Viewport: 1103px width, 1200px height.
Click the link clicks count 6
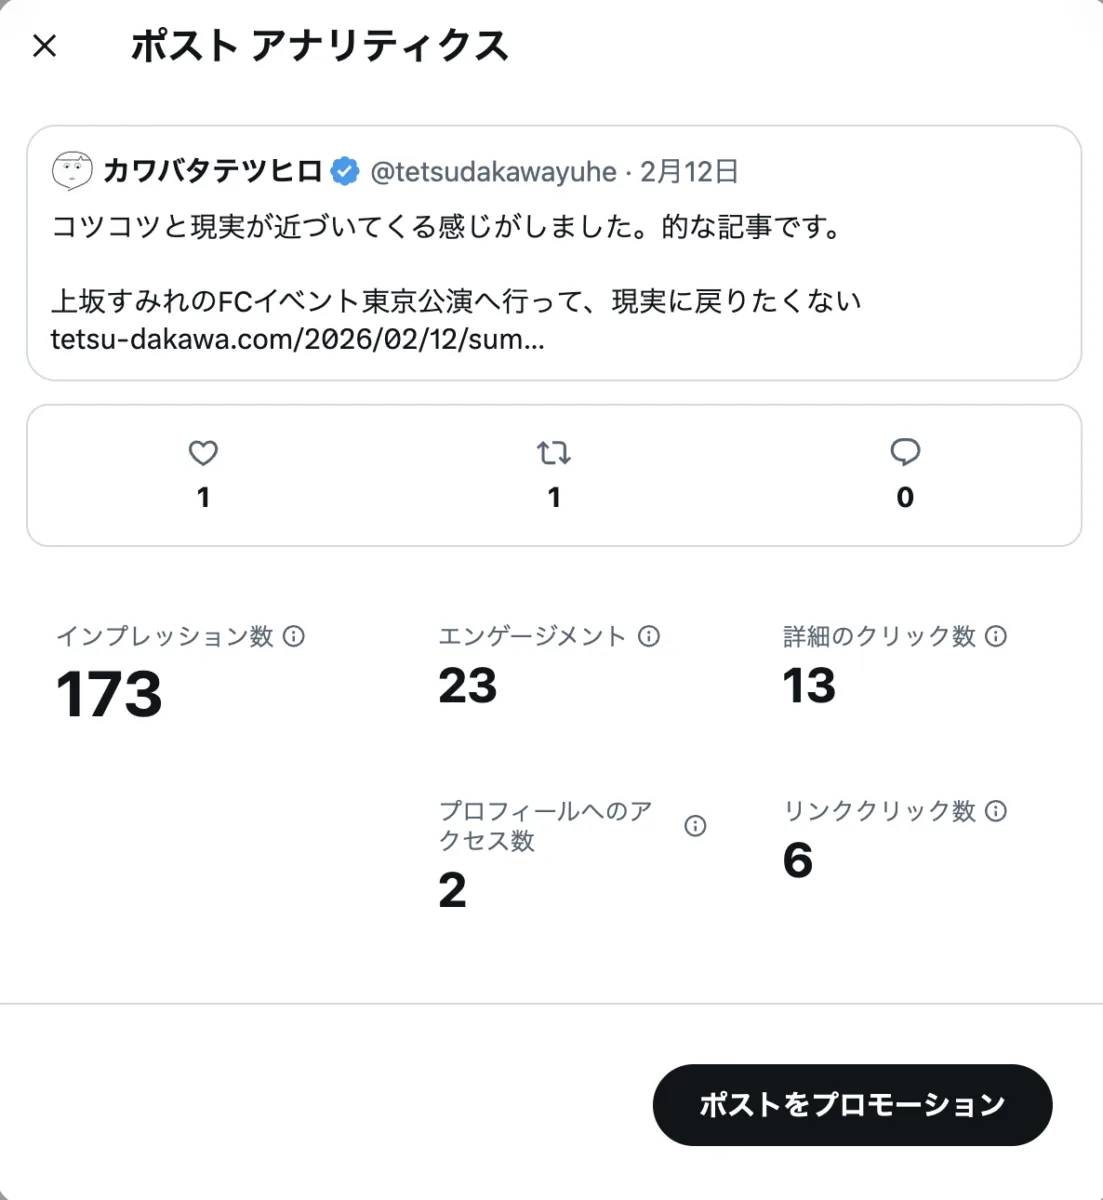[798, 860]
